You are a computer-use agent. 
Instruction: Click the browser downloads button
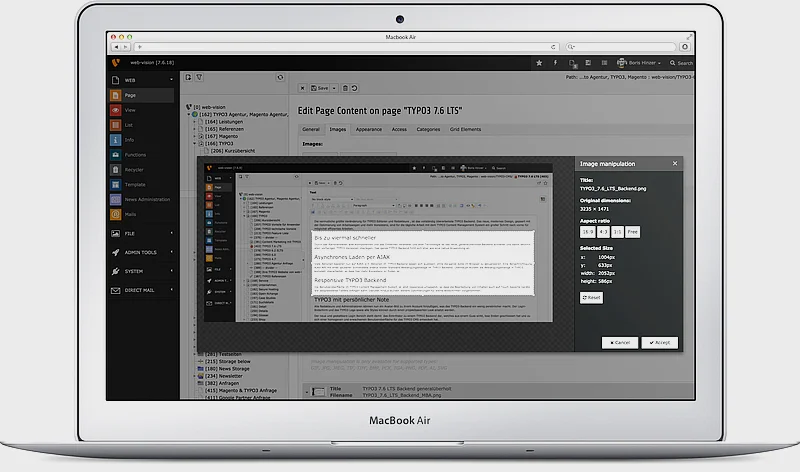(685, 46)
